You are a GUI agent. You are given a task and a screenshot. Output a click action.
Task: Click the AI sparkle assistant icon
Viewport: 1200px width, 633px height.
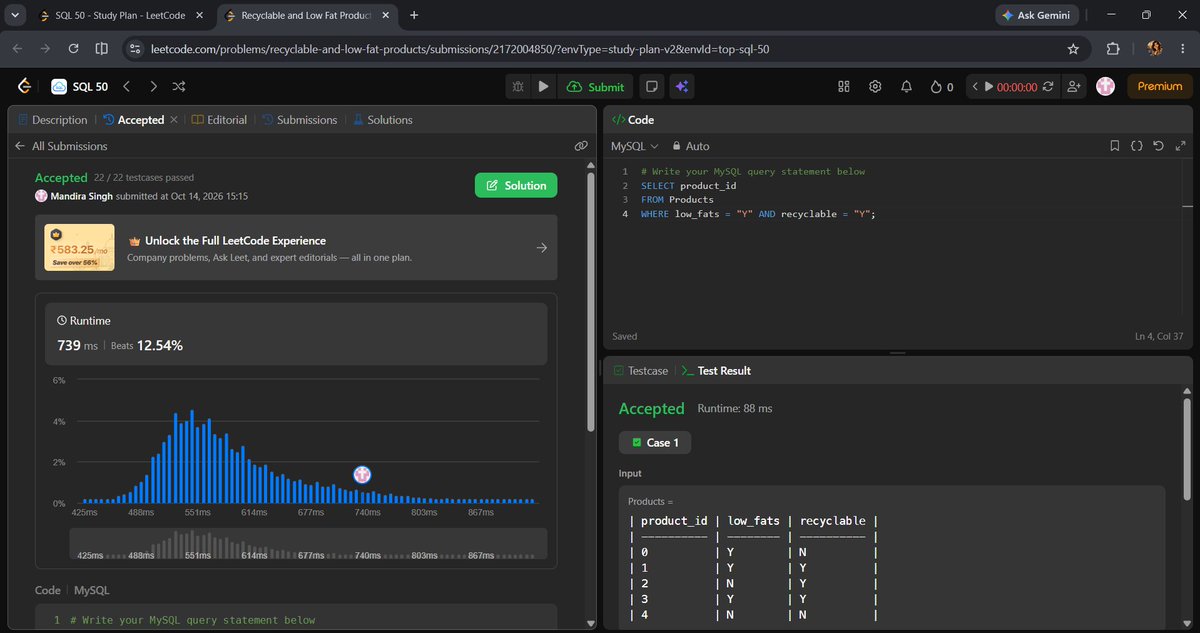coord(682,87)
